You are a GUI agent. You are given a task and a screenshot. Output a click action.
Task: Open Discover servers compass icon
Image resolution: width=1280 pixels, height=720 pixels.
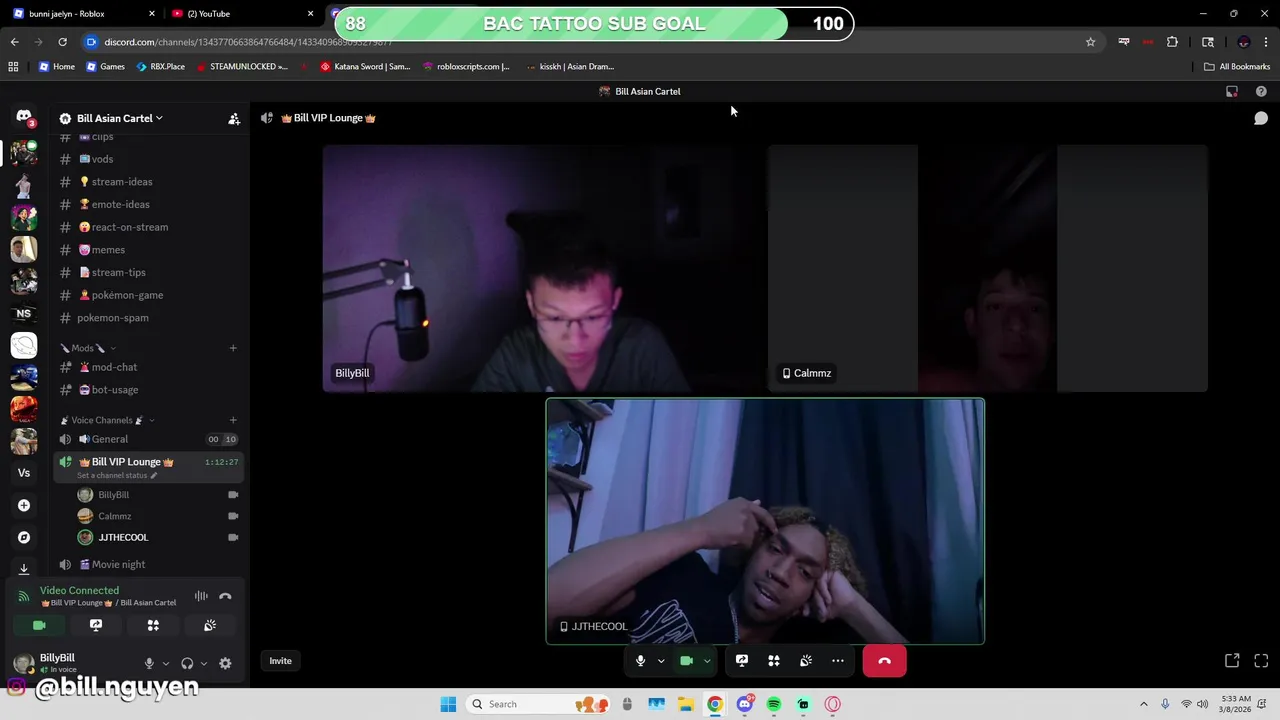pos(24,537)
